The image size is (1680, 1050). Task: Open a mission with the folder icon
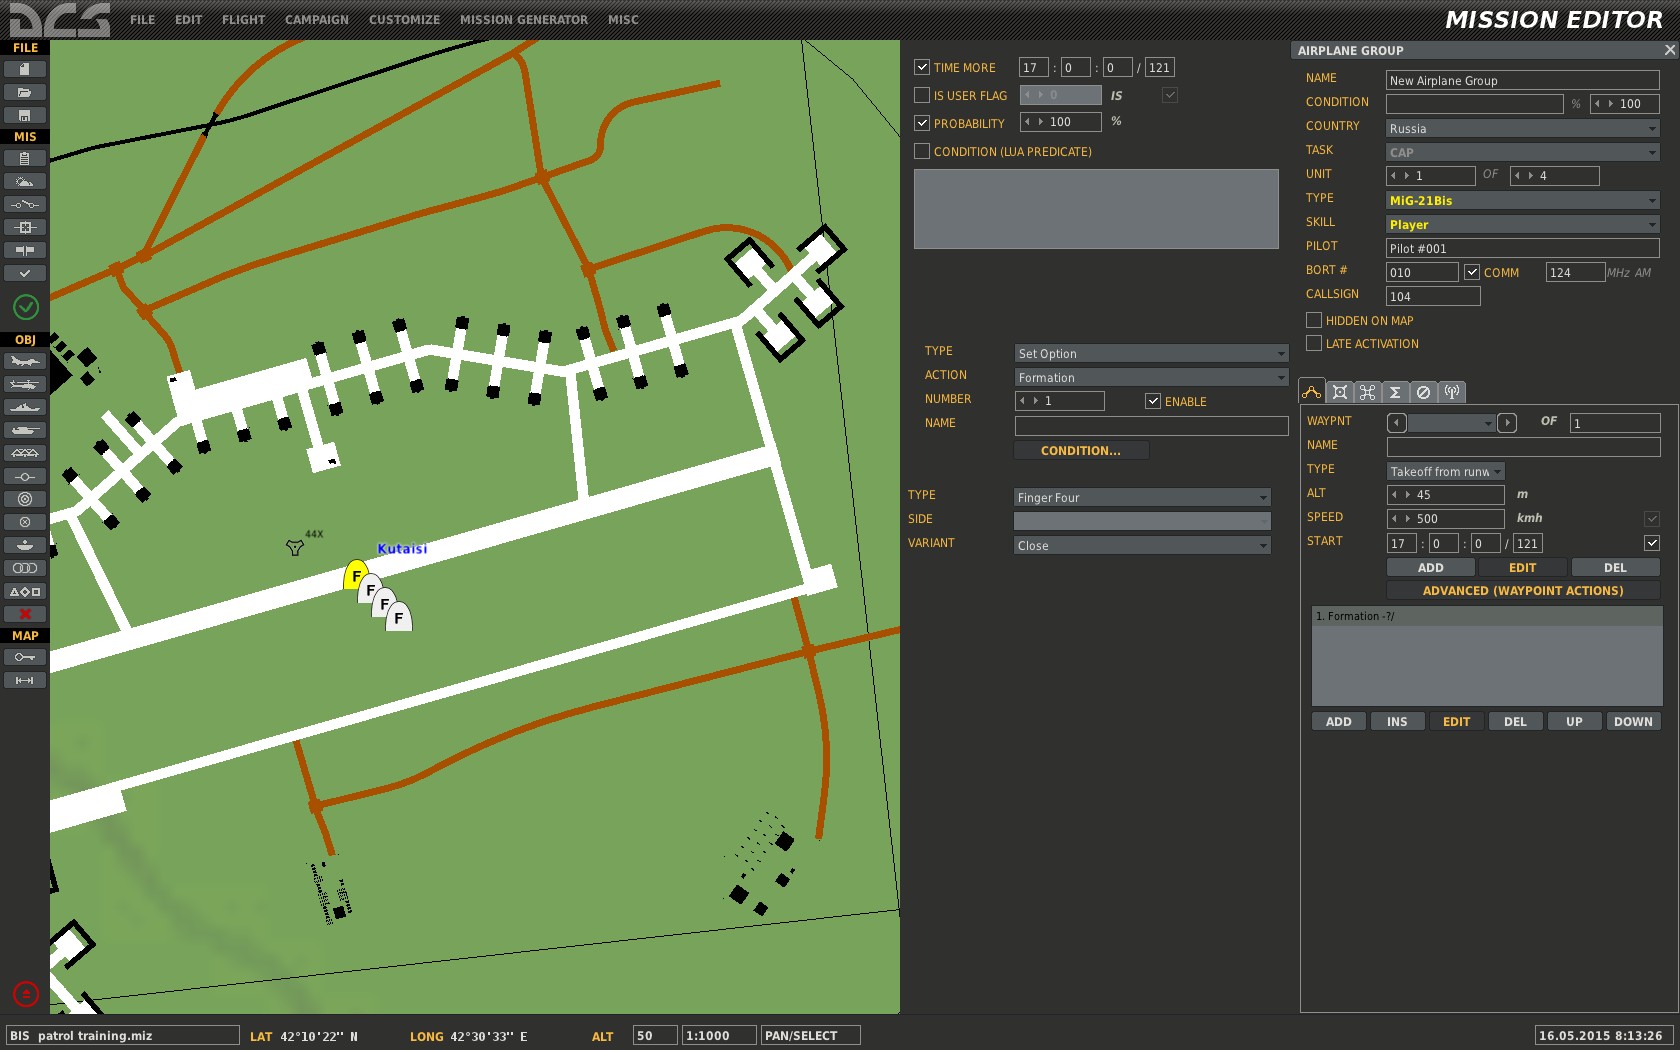pos(25,92)
